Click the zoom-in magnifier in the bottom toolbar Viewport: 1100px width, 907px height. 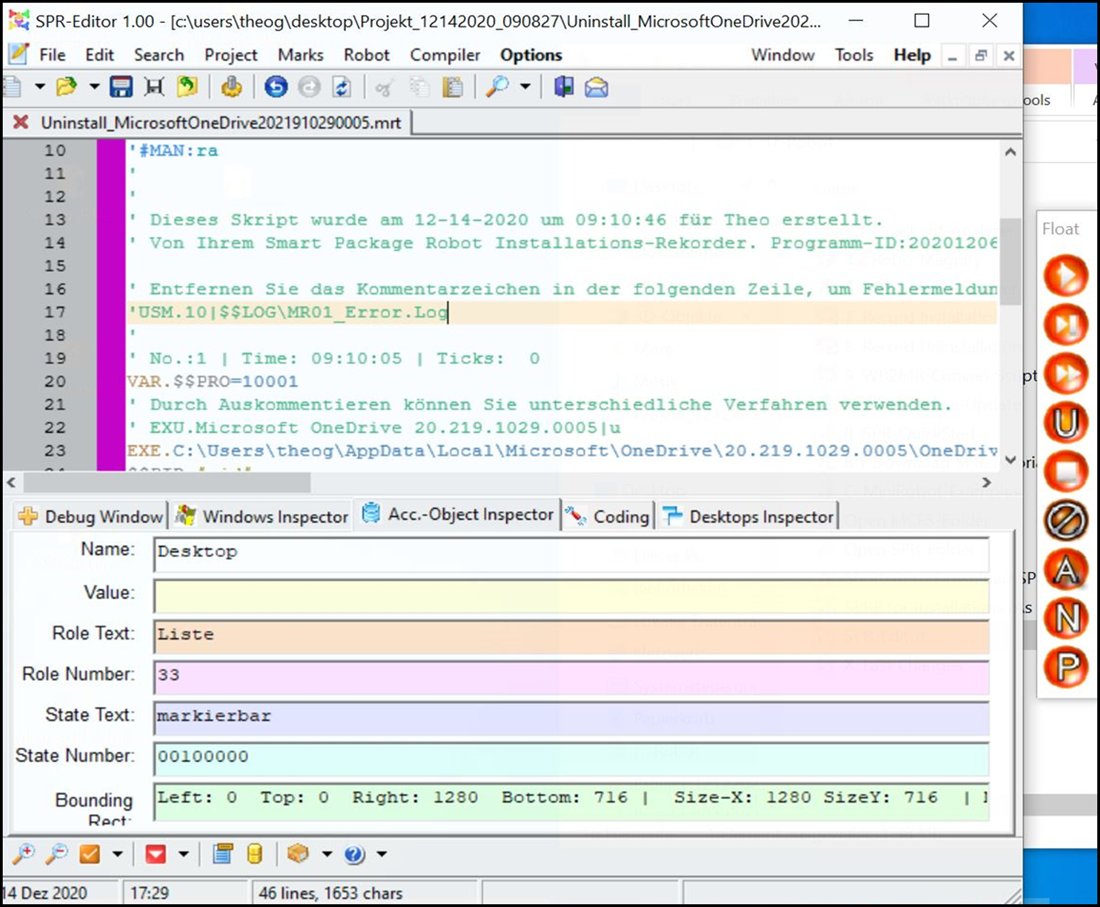[22, 853]
